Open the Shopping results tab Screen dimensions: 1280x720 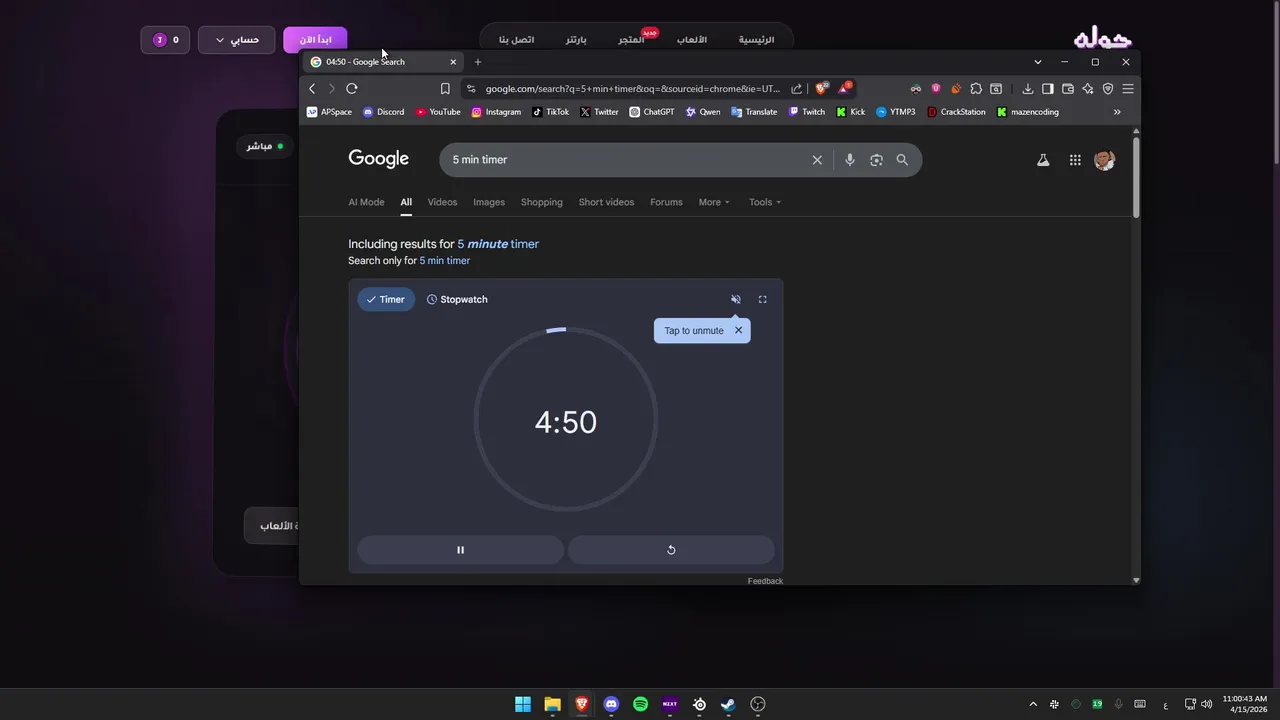click(542, 202)
